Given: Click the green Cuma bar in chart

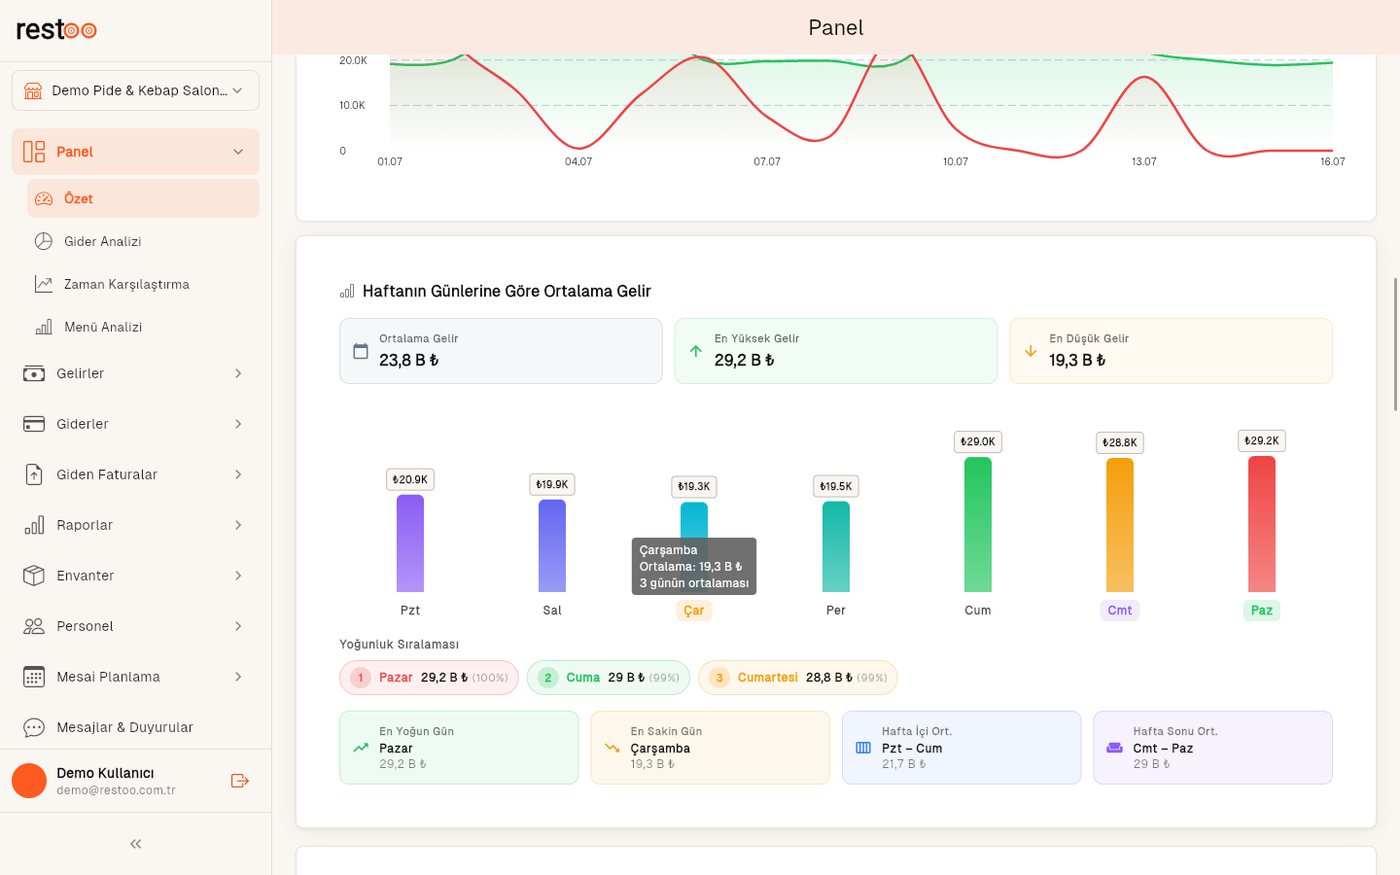Looking at the screenshot, I should pos(978,525).
